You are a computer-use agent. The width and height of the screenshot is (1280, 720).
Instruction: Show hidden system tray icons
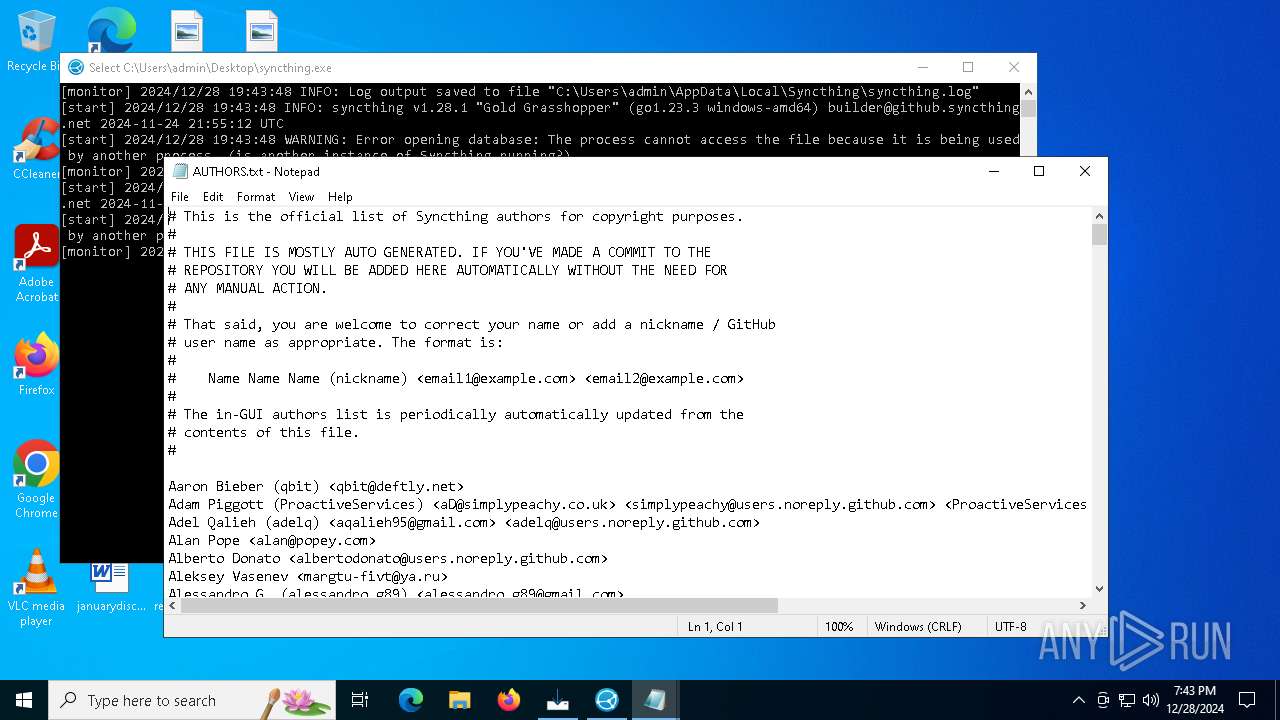pyautogui.click(x=1078, y=700)
